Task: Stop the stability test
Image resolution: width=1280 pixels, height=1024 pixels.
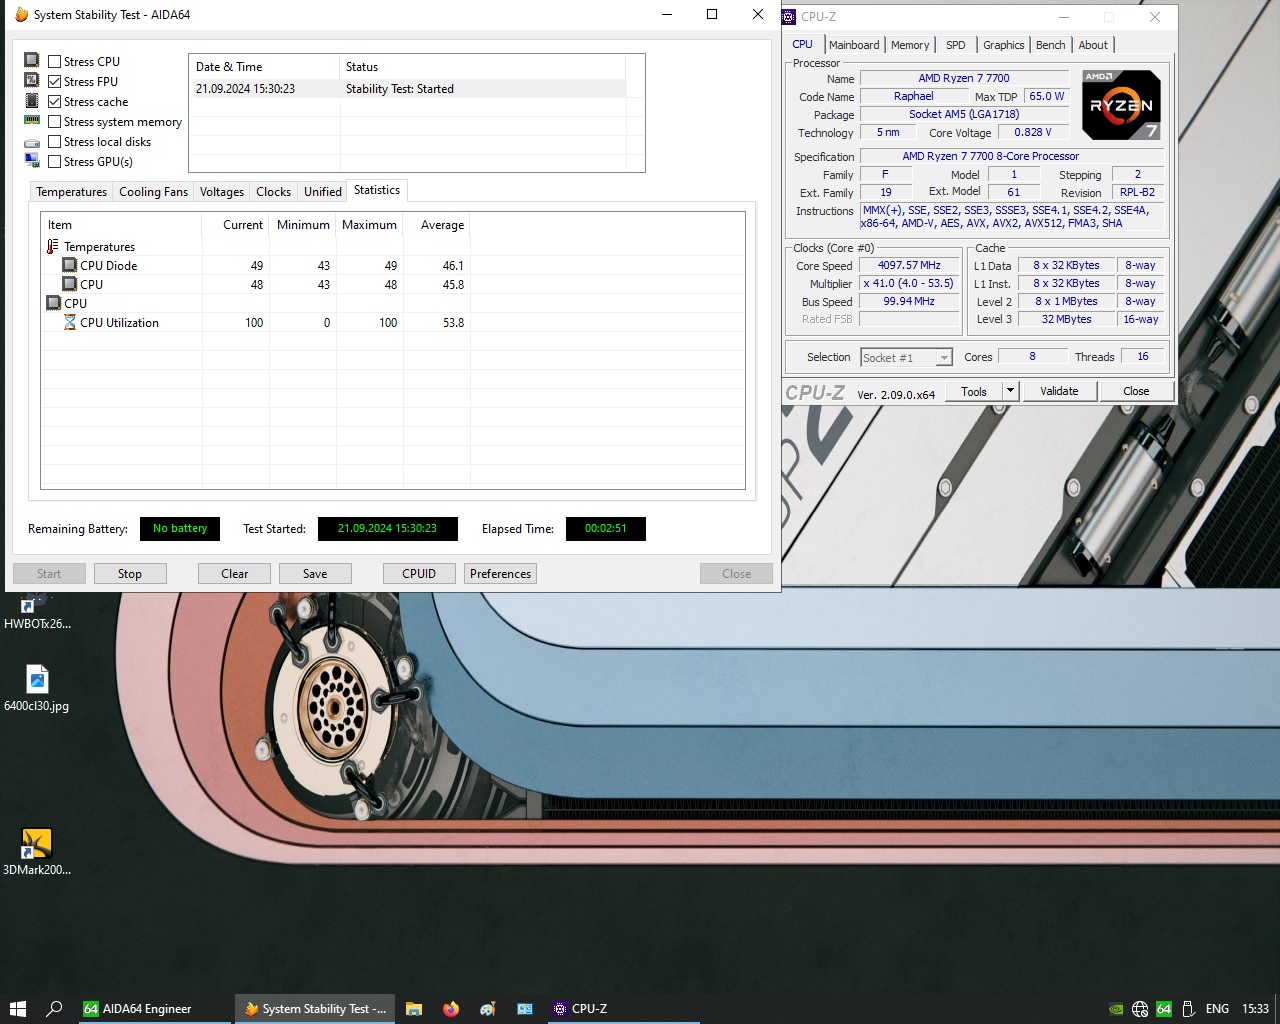Action: 130,574
